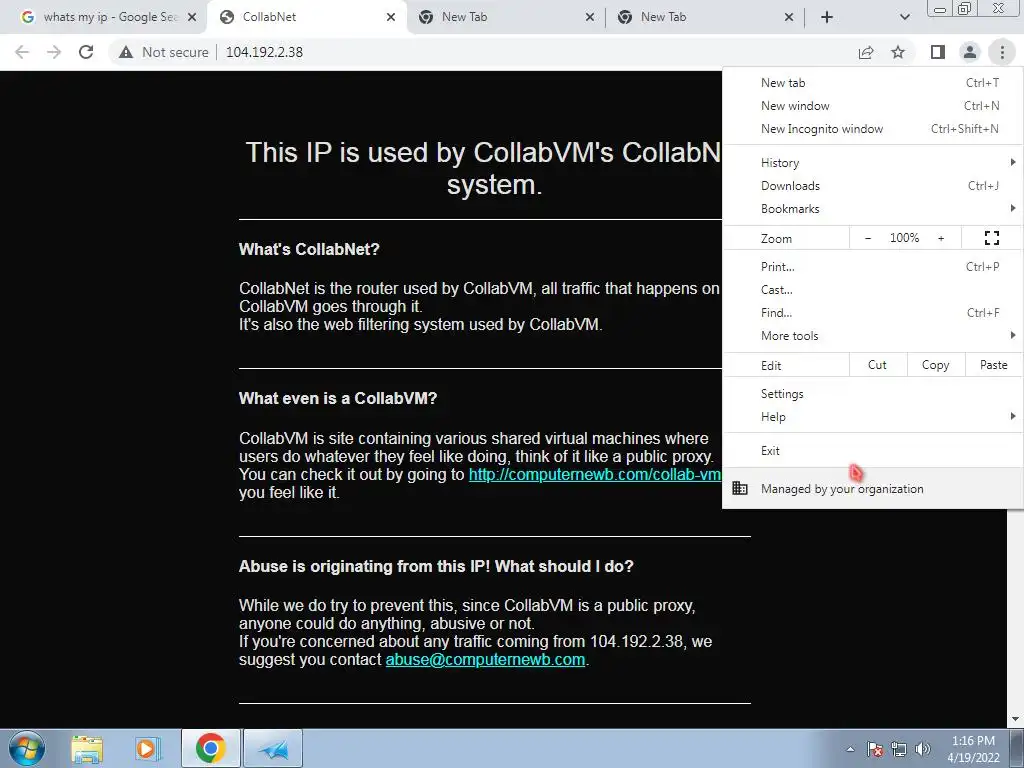Increase zoom with the plus button
The image size is (1024, 768).
pos(941,238)
